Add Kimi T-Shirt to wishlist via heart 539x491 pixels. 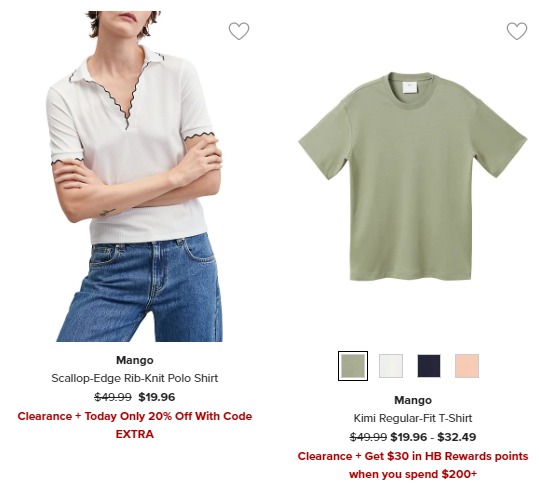[517, 31]
